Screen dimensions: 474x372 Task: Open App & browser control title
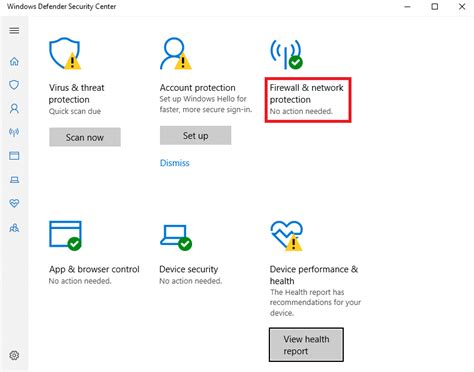[x=94, y=269]
